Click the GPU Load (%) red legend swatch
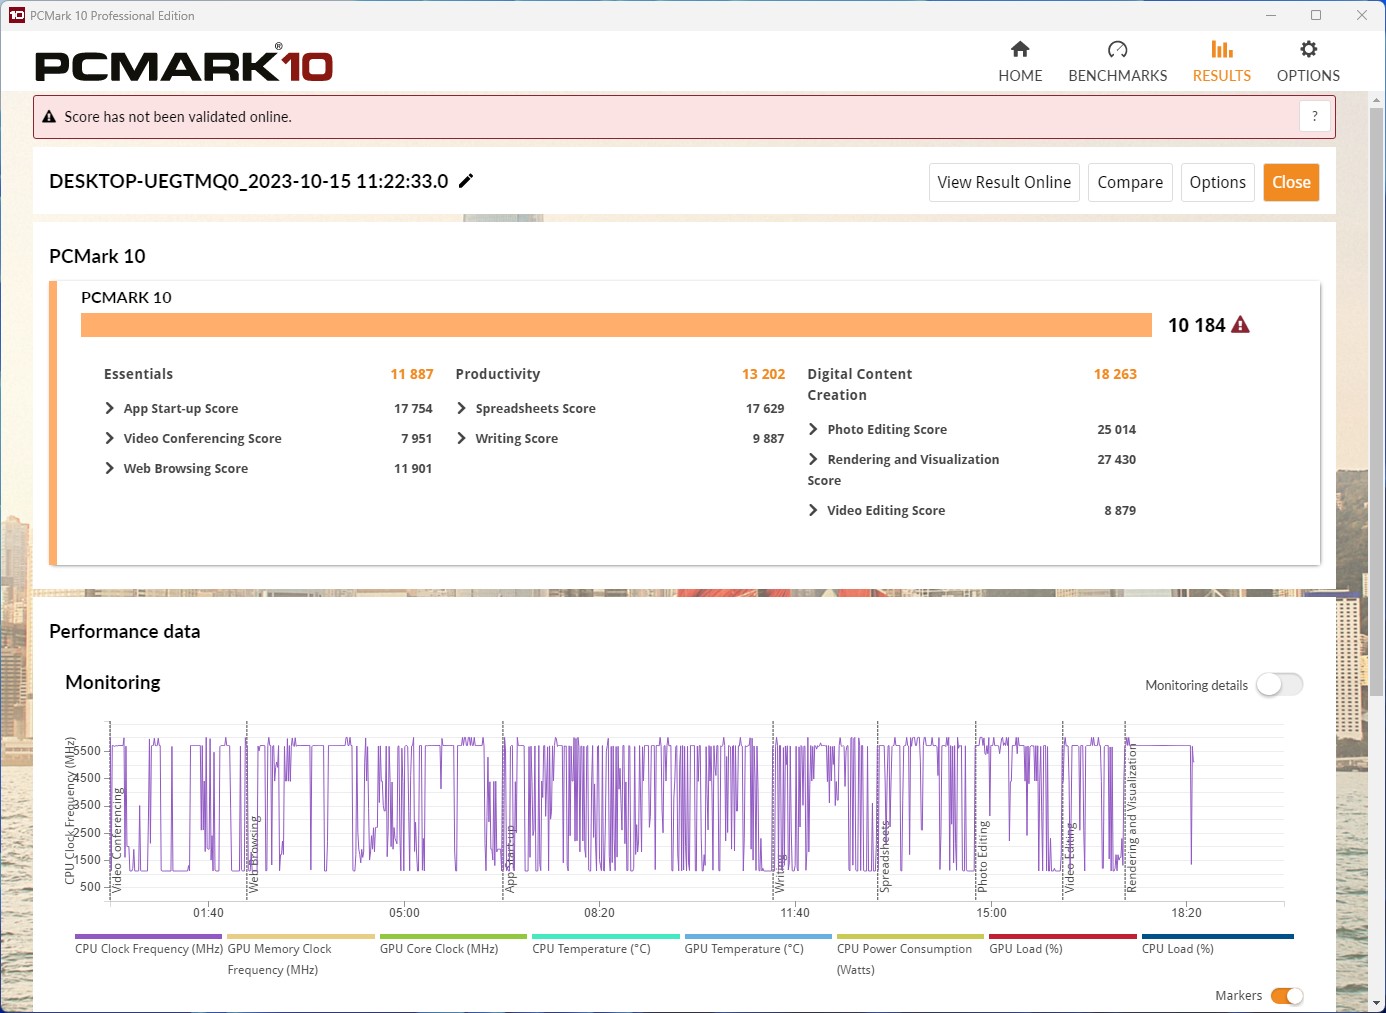 (x=1062, y=937)
